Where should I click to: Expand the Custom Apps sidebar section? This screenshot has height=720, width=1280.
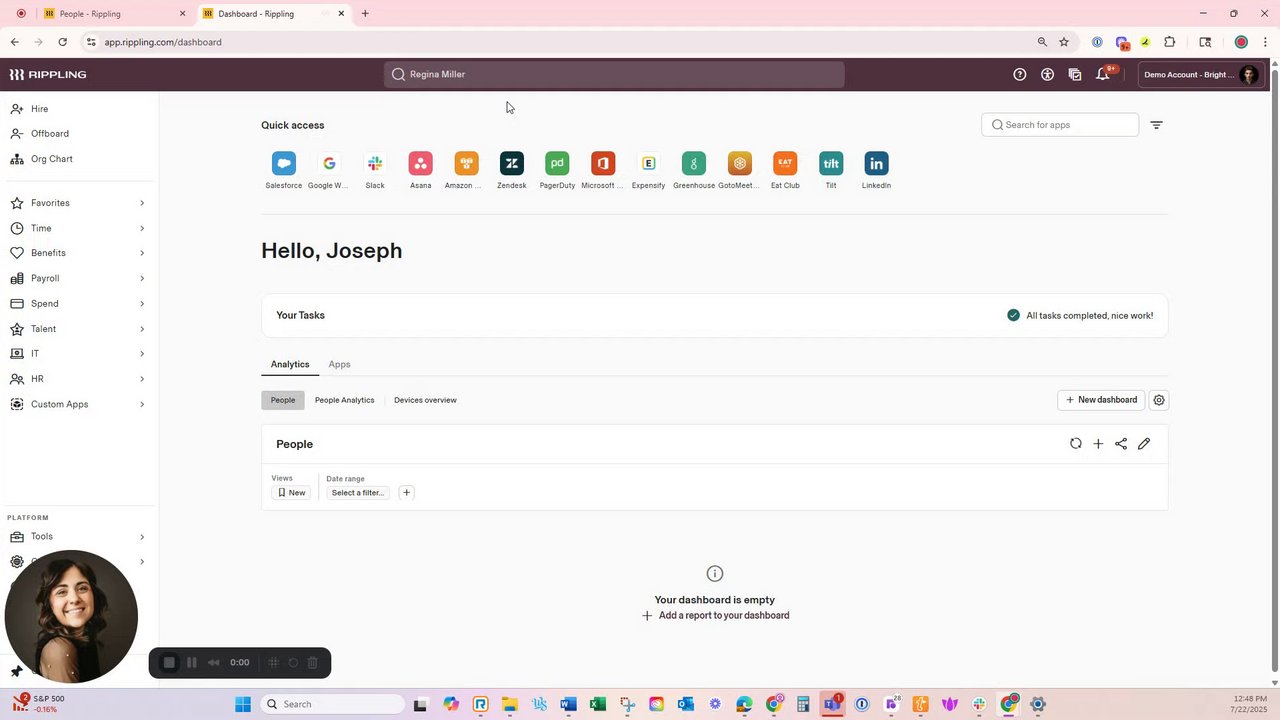[x=78, y=404]
